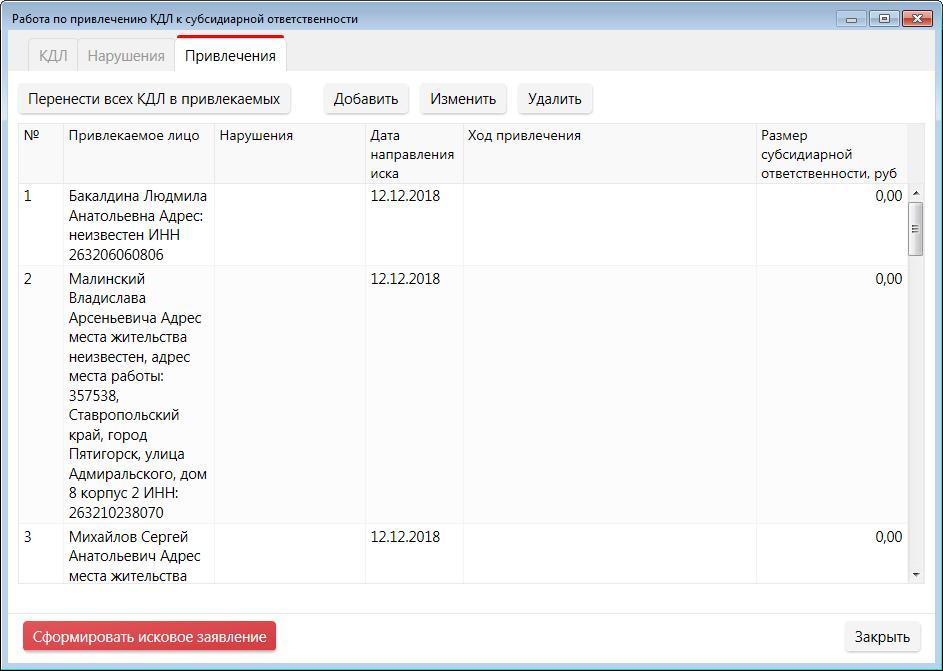
Task: Click the Дата направления иска column header
Action: coord(412,154)
